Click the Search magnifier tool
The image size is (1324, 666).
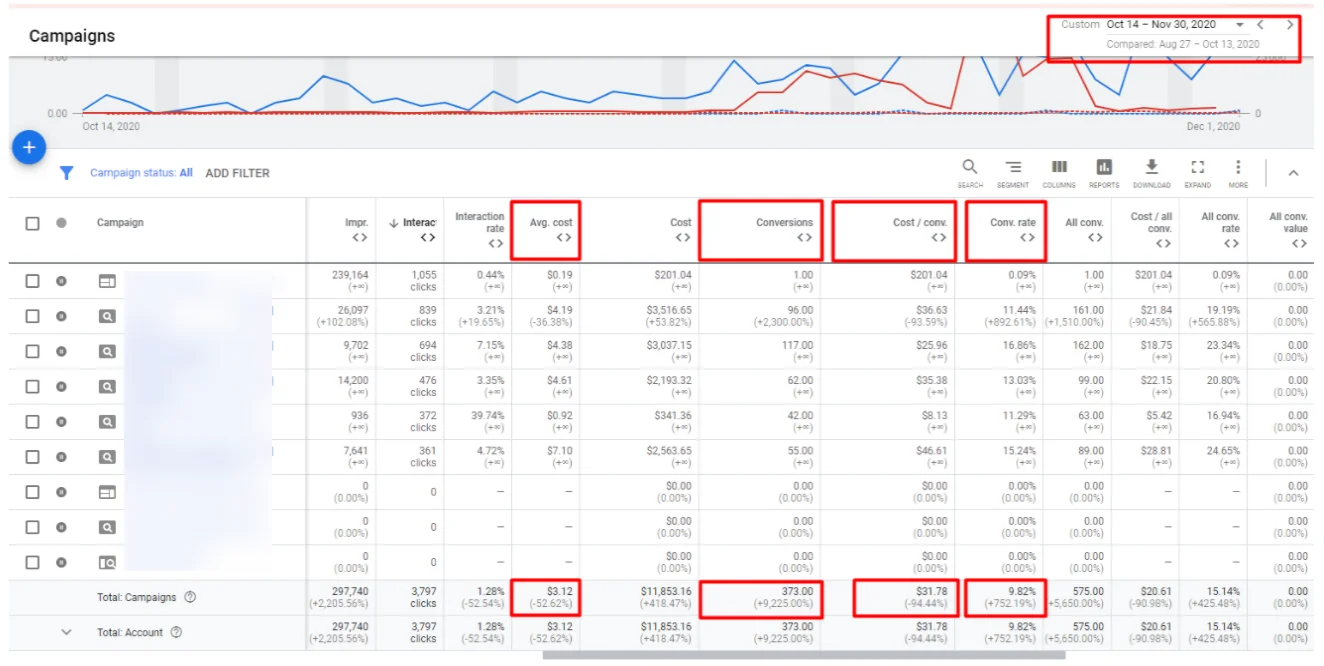tap(969, 171)
